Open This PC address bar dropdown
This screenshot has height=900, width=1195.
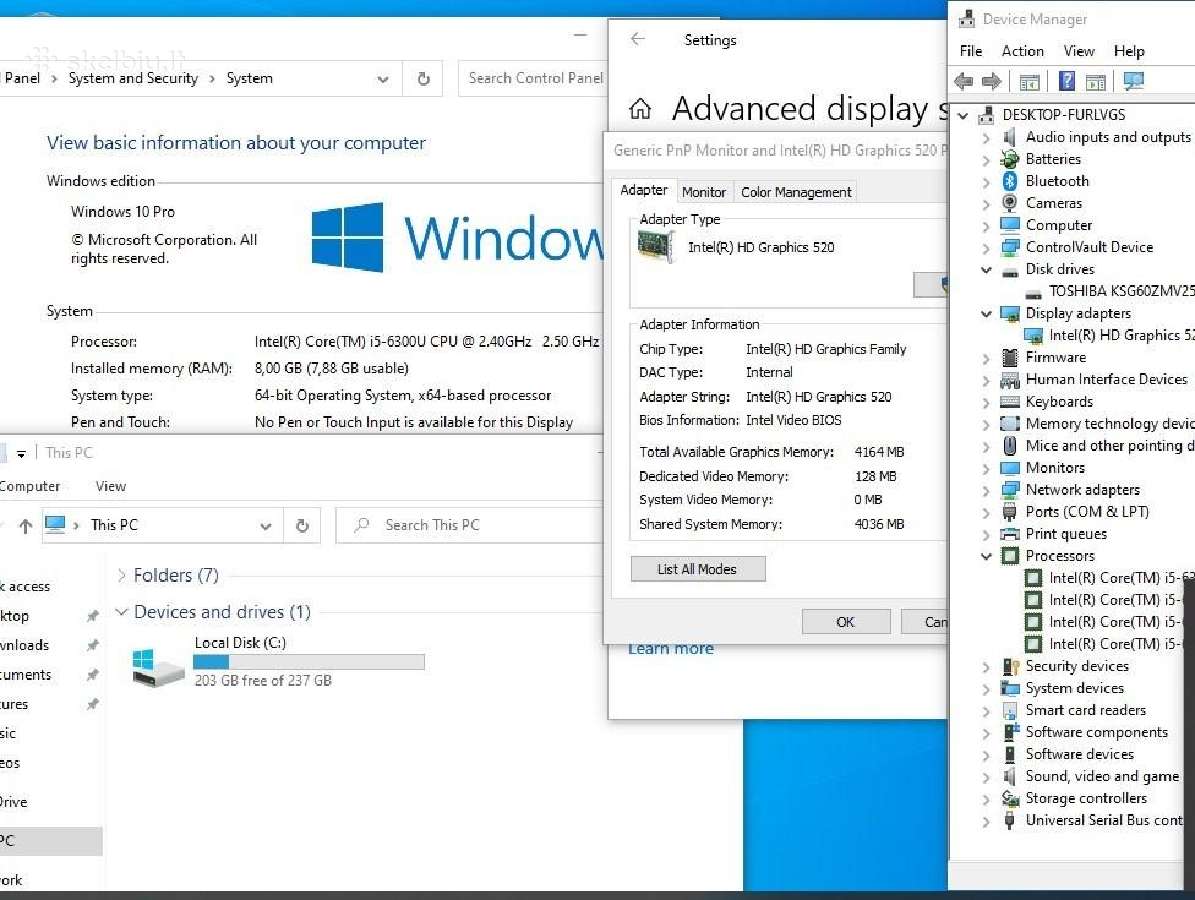[x=265, y=526]
